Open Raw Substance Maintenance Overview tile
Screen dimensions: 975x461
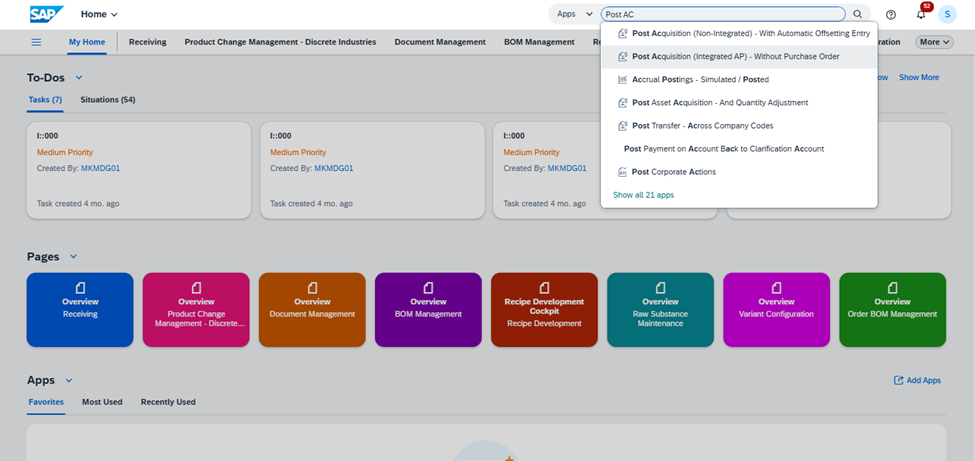click(660, 310)
